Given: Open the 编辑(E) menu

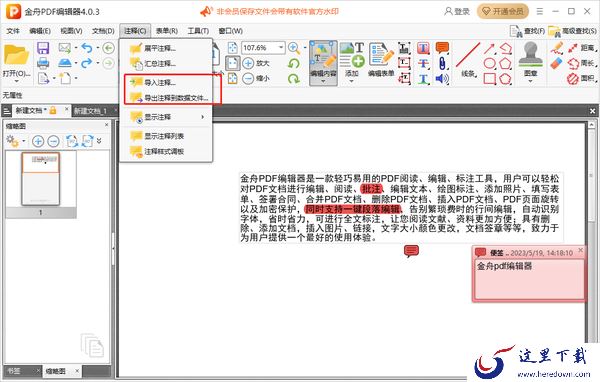Looking at the screenshot, I should 40,31.
